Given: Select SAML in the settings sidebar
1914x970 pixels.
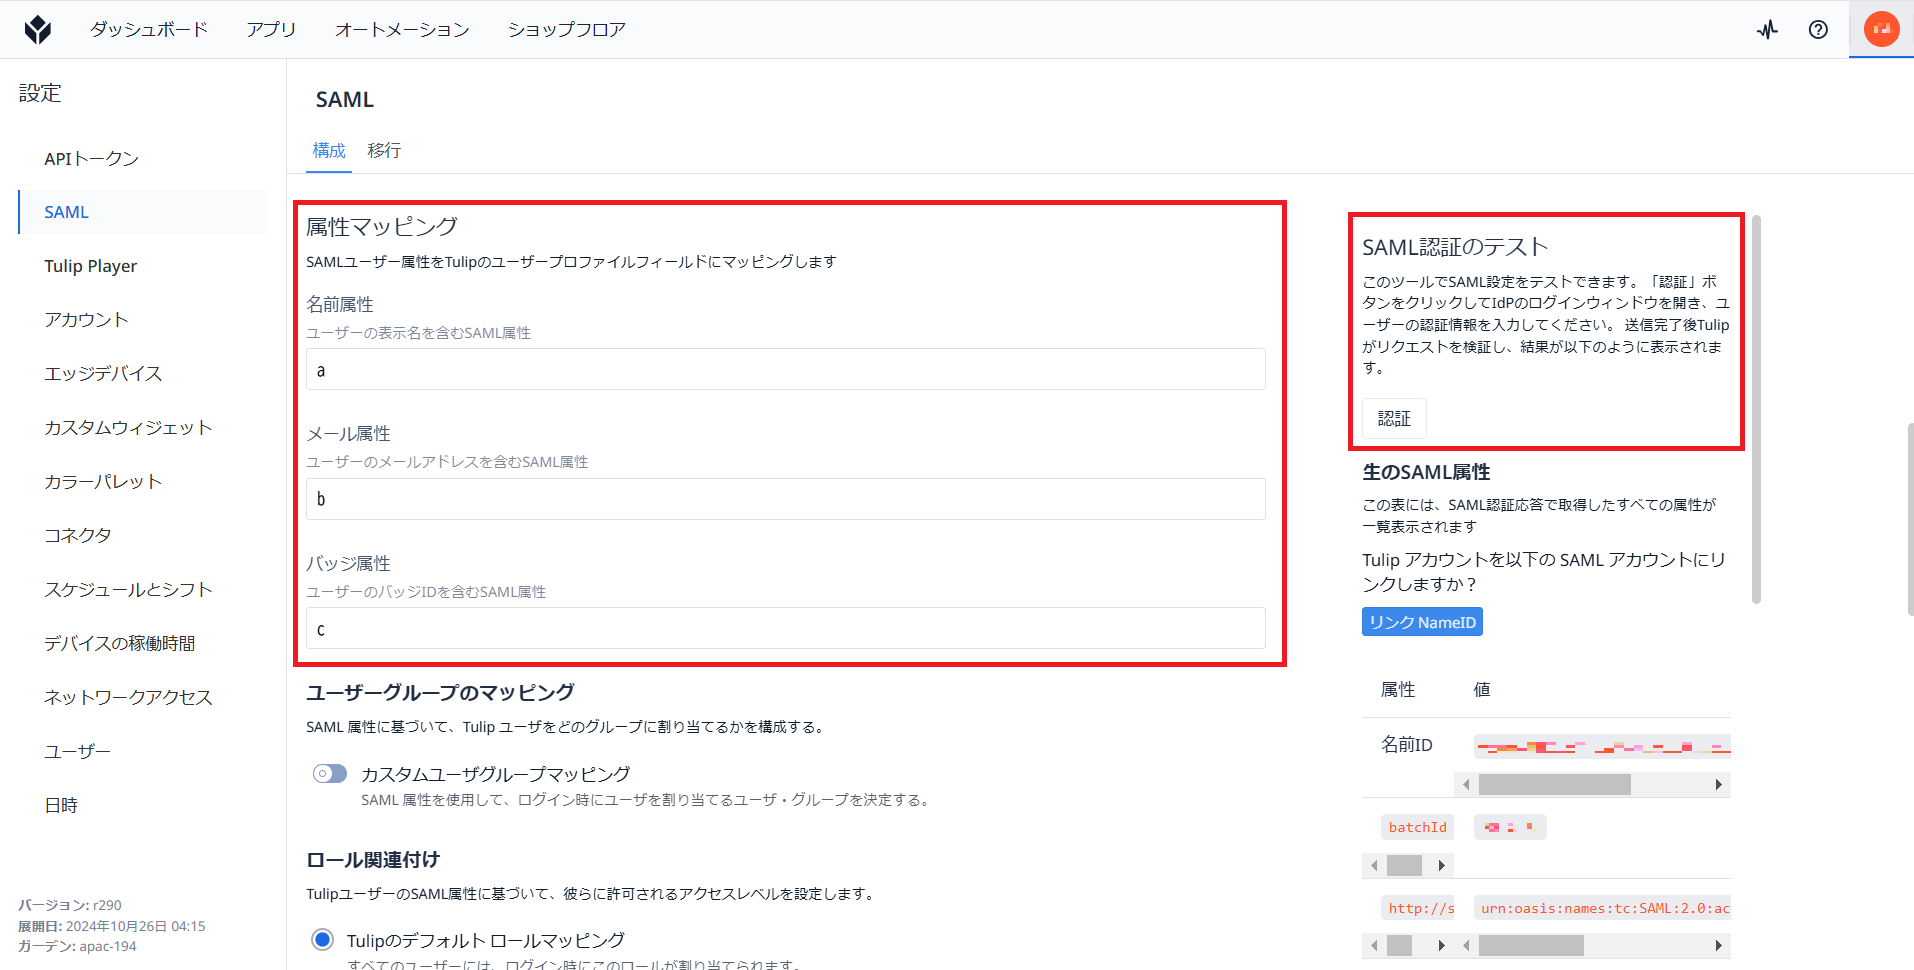Looking at the screenshot, I should [x=142, y=212].
